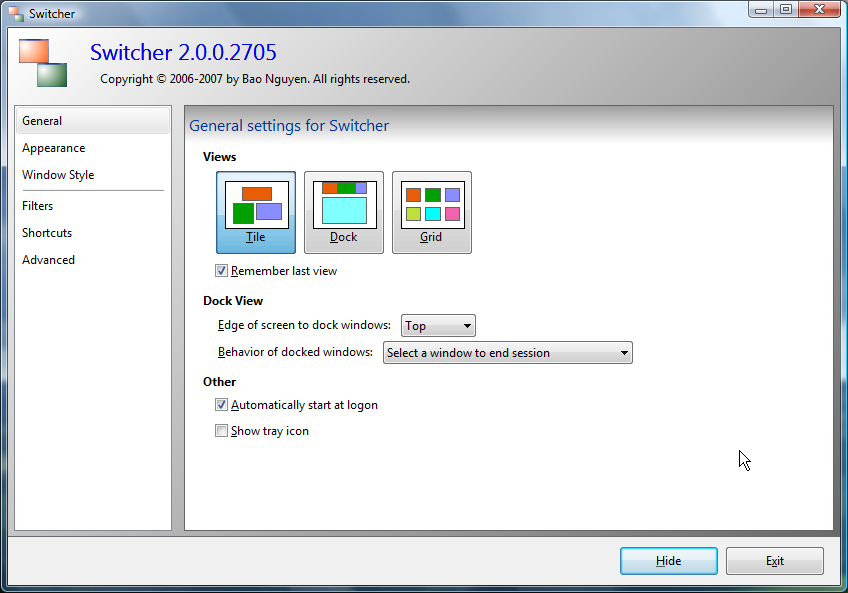Screen dimensions: 848x593
Task: Switch to Appearance settings
Action: tap(93, 148)
